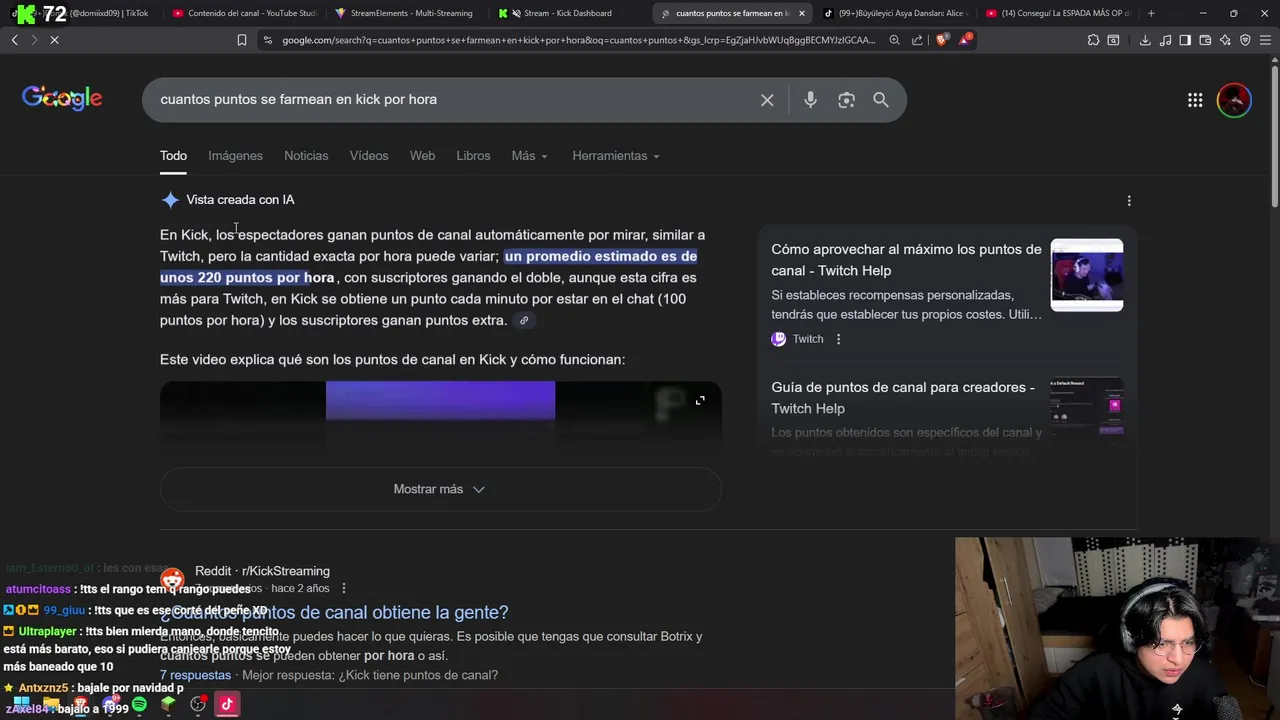The image size is (1280, 720).
Task: Share this page from address bar
Action: 917,40
